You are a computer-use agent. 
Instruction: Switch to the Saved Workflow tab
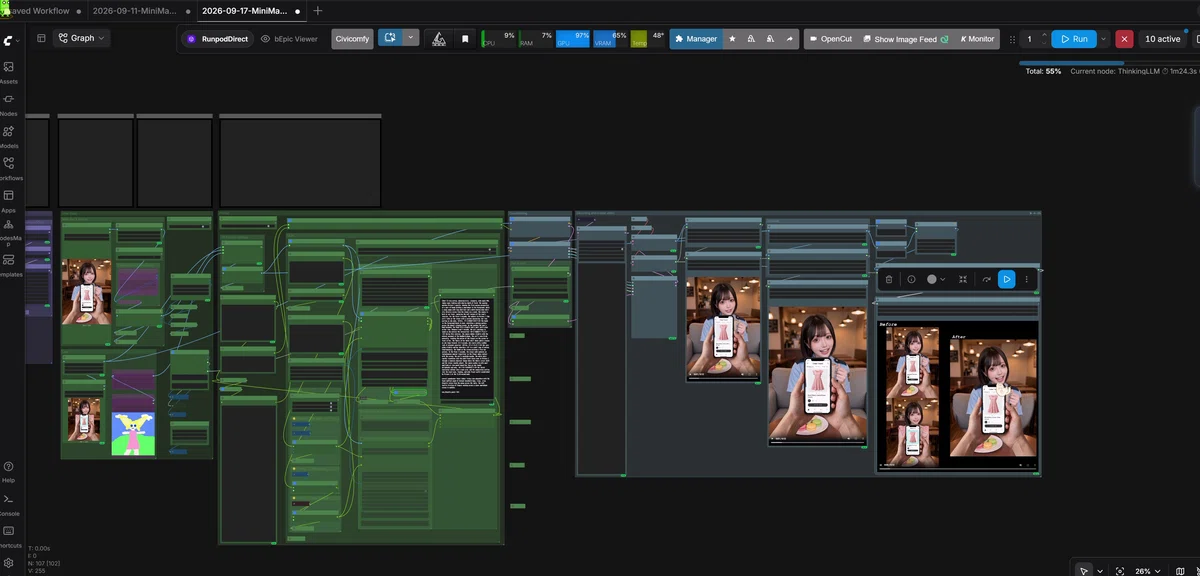coord(40,11)
